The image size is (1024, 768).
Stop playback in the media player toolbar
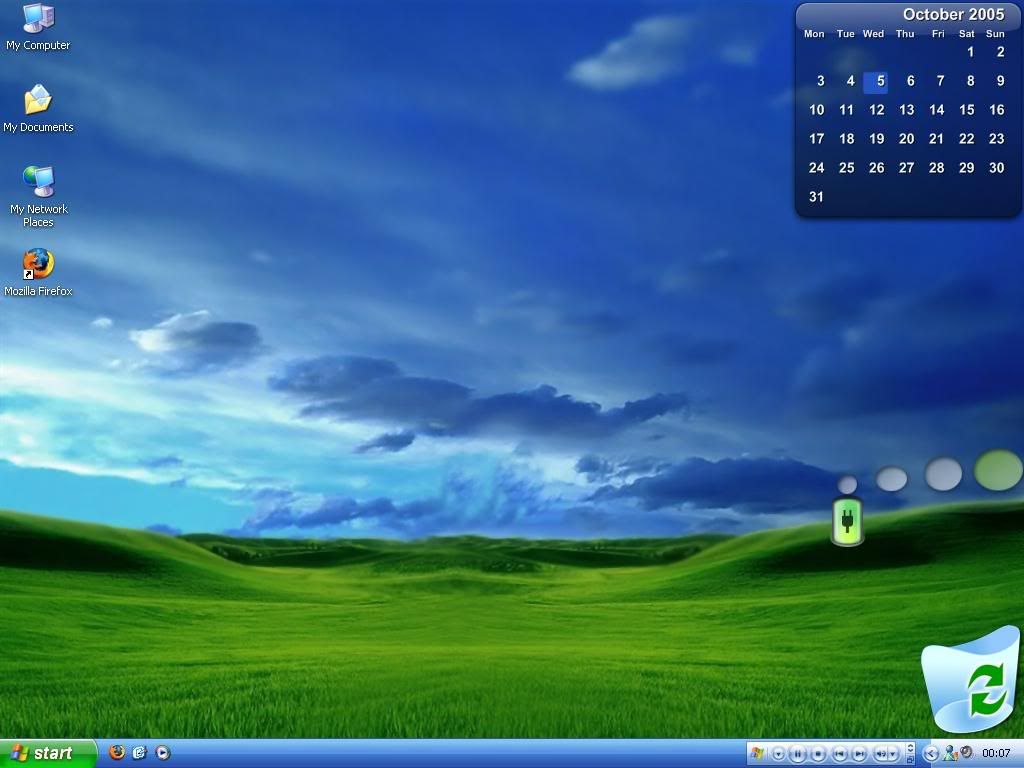pos(818,753)
